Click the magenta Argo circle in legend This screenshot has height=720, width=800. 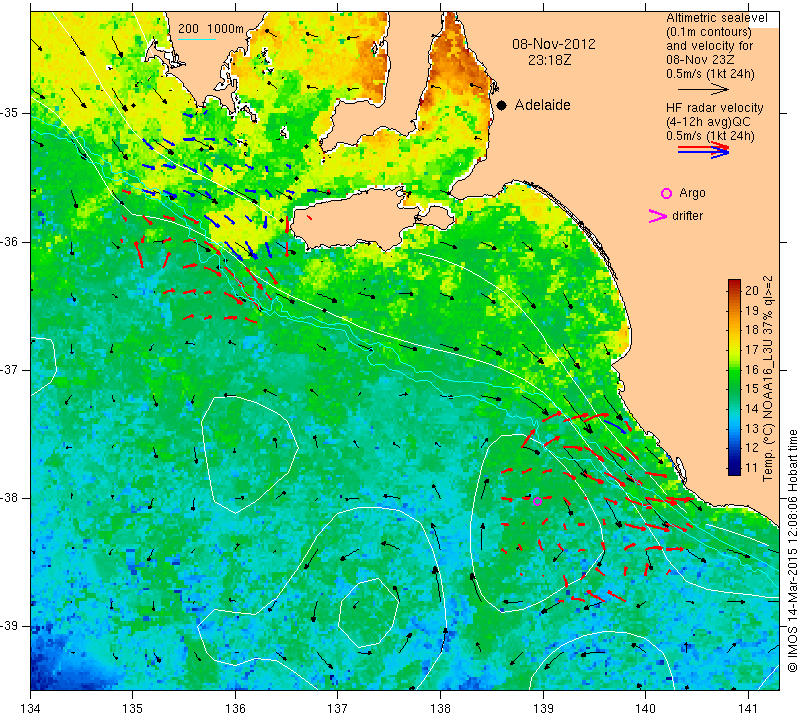pyautogui.click(x=666, y=193)
